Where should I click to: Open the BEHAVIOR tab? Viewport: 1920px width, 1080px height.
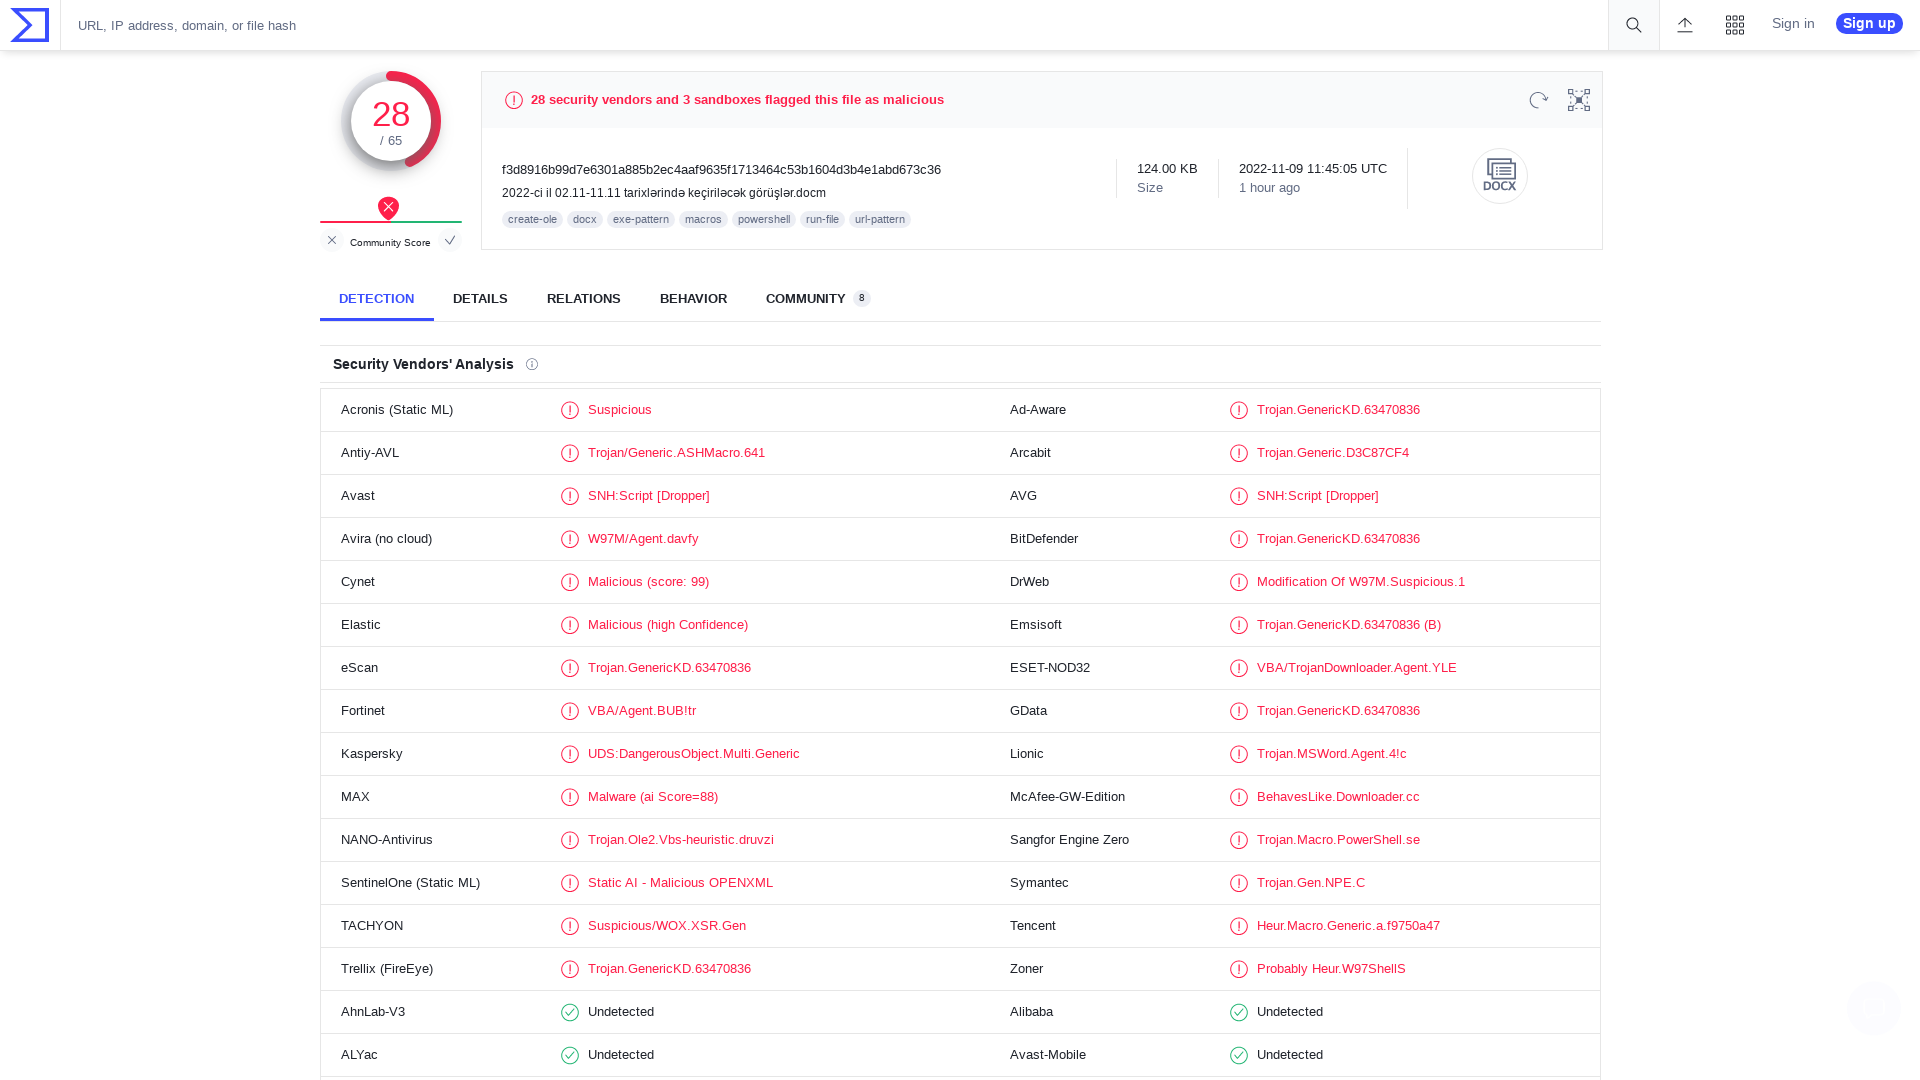pyautogui.click(x=693, y=298)
